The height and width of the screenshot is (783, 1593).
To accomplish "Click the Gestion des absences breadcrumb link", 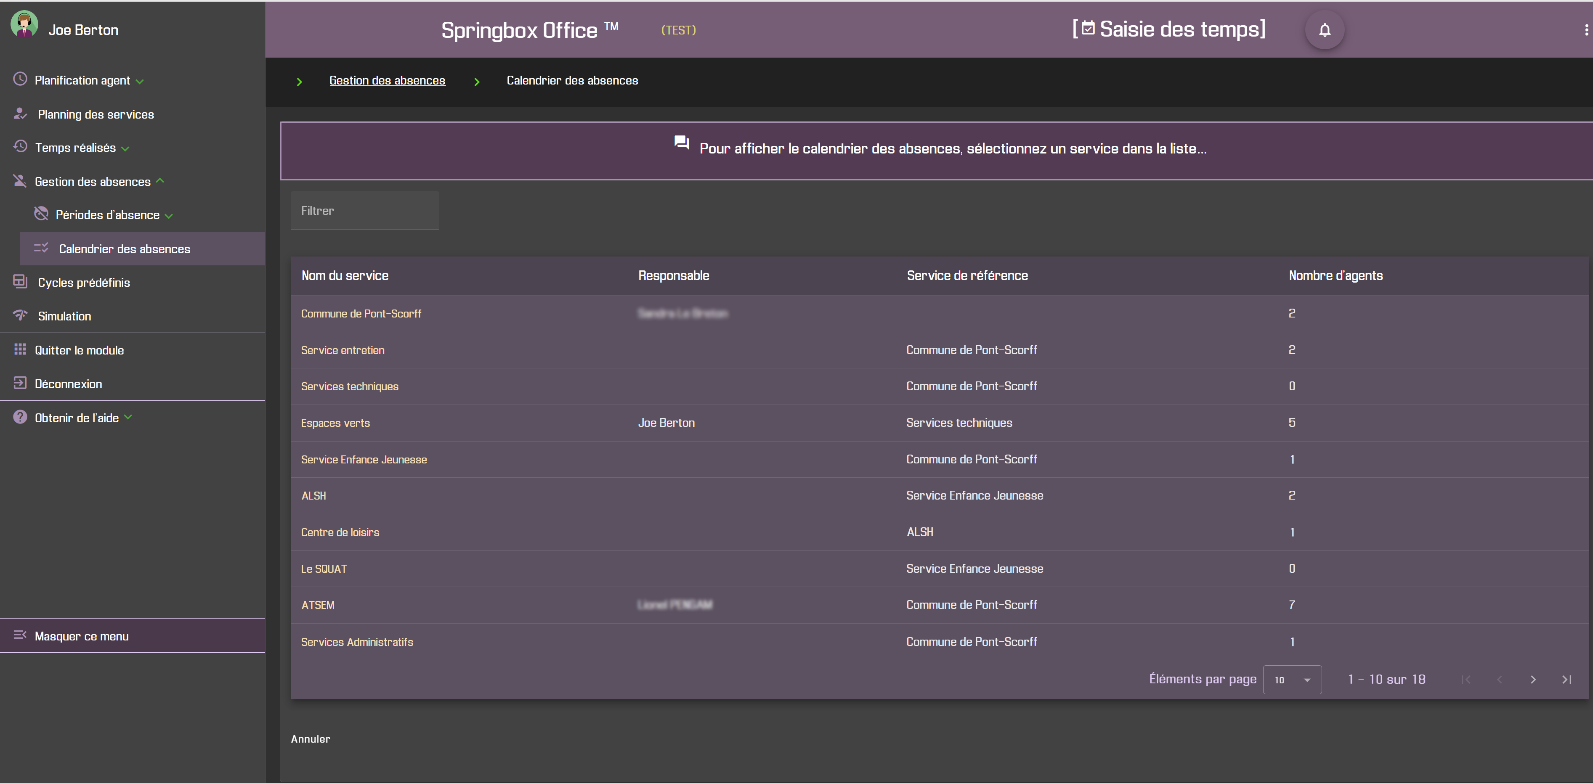I will pyautogui.click(x=387, y=81).
